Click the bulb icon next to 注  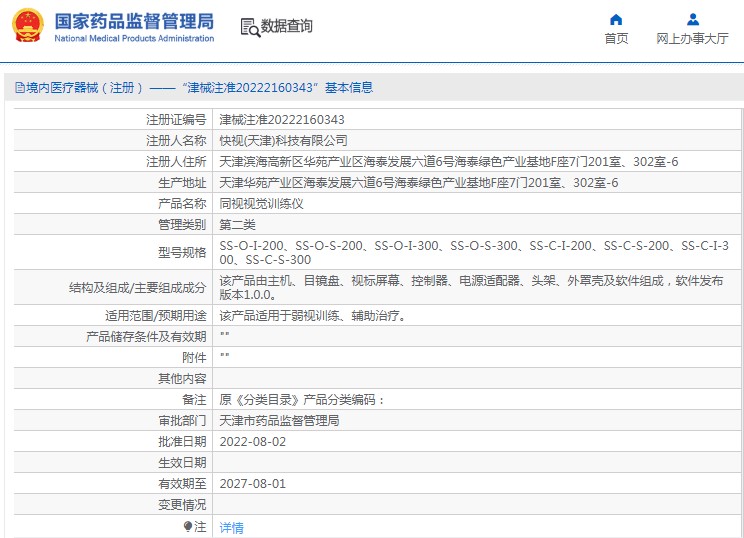point(187,526)
